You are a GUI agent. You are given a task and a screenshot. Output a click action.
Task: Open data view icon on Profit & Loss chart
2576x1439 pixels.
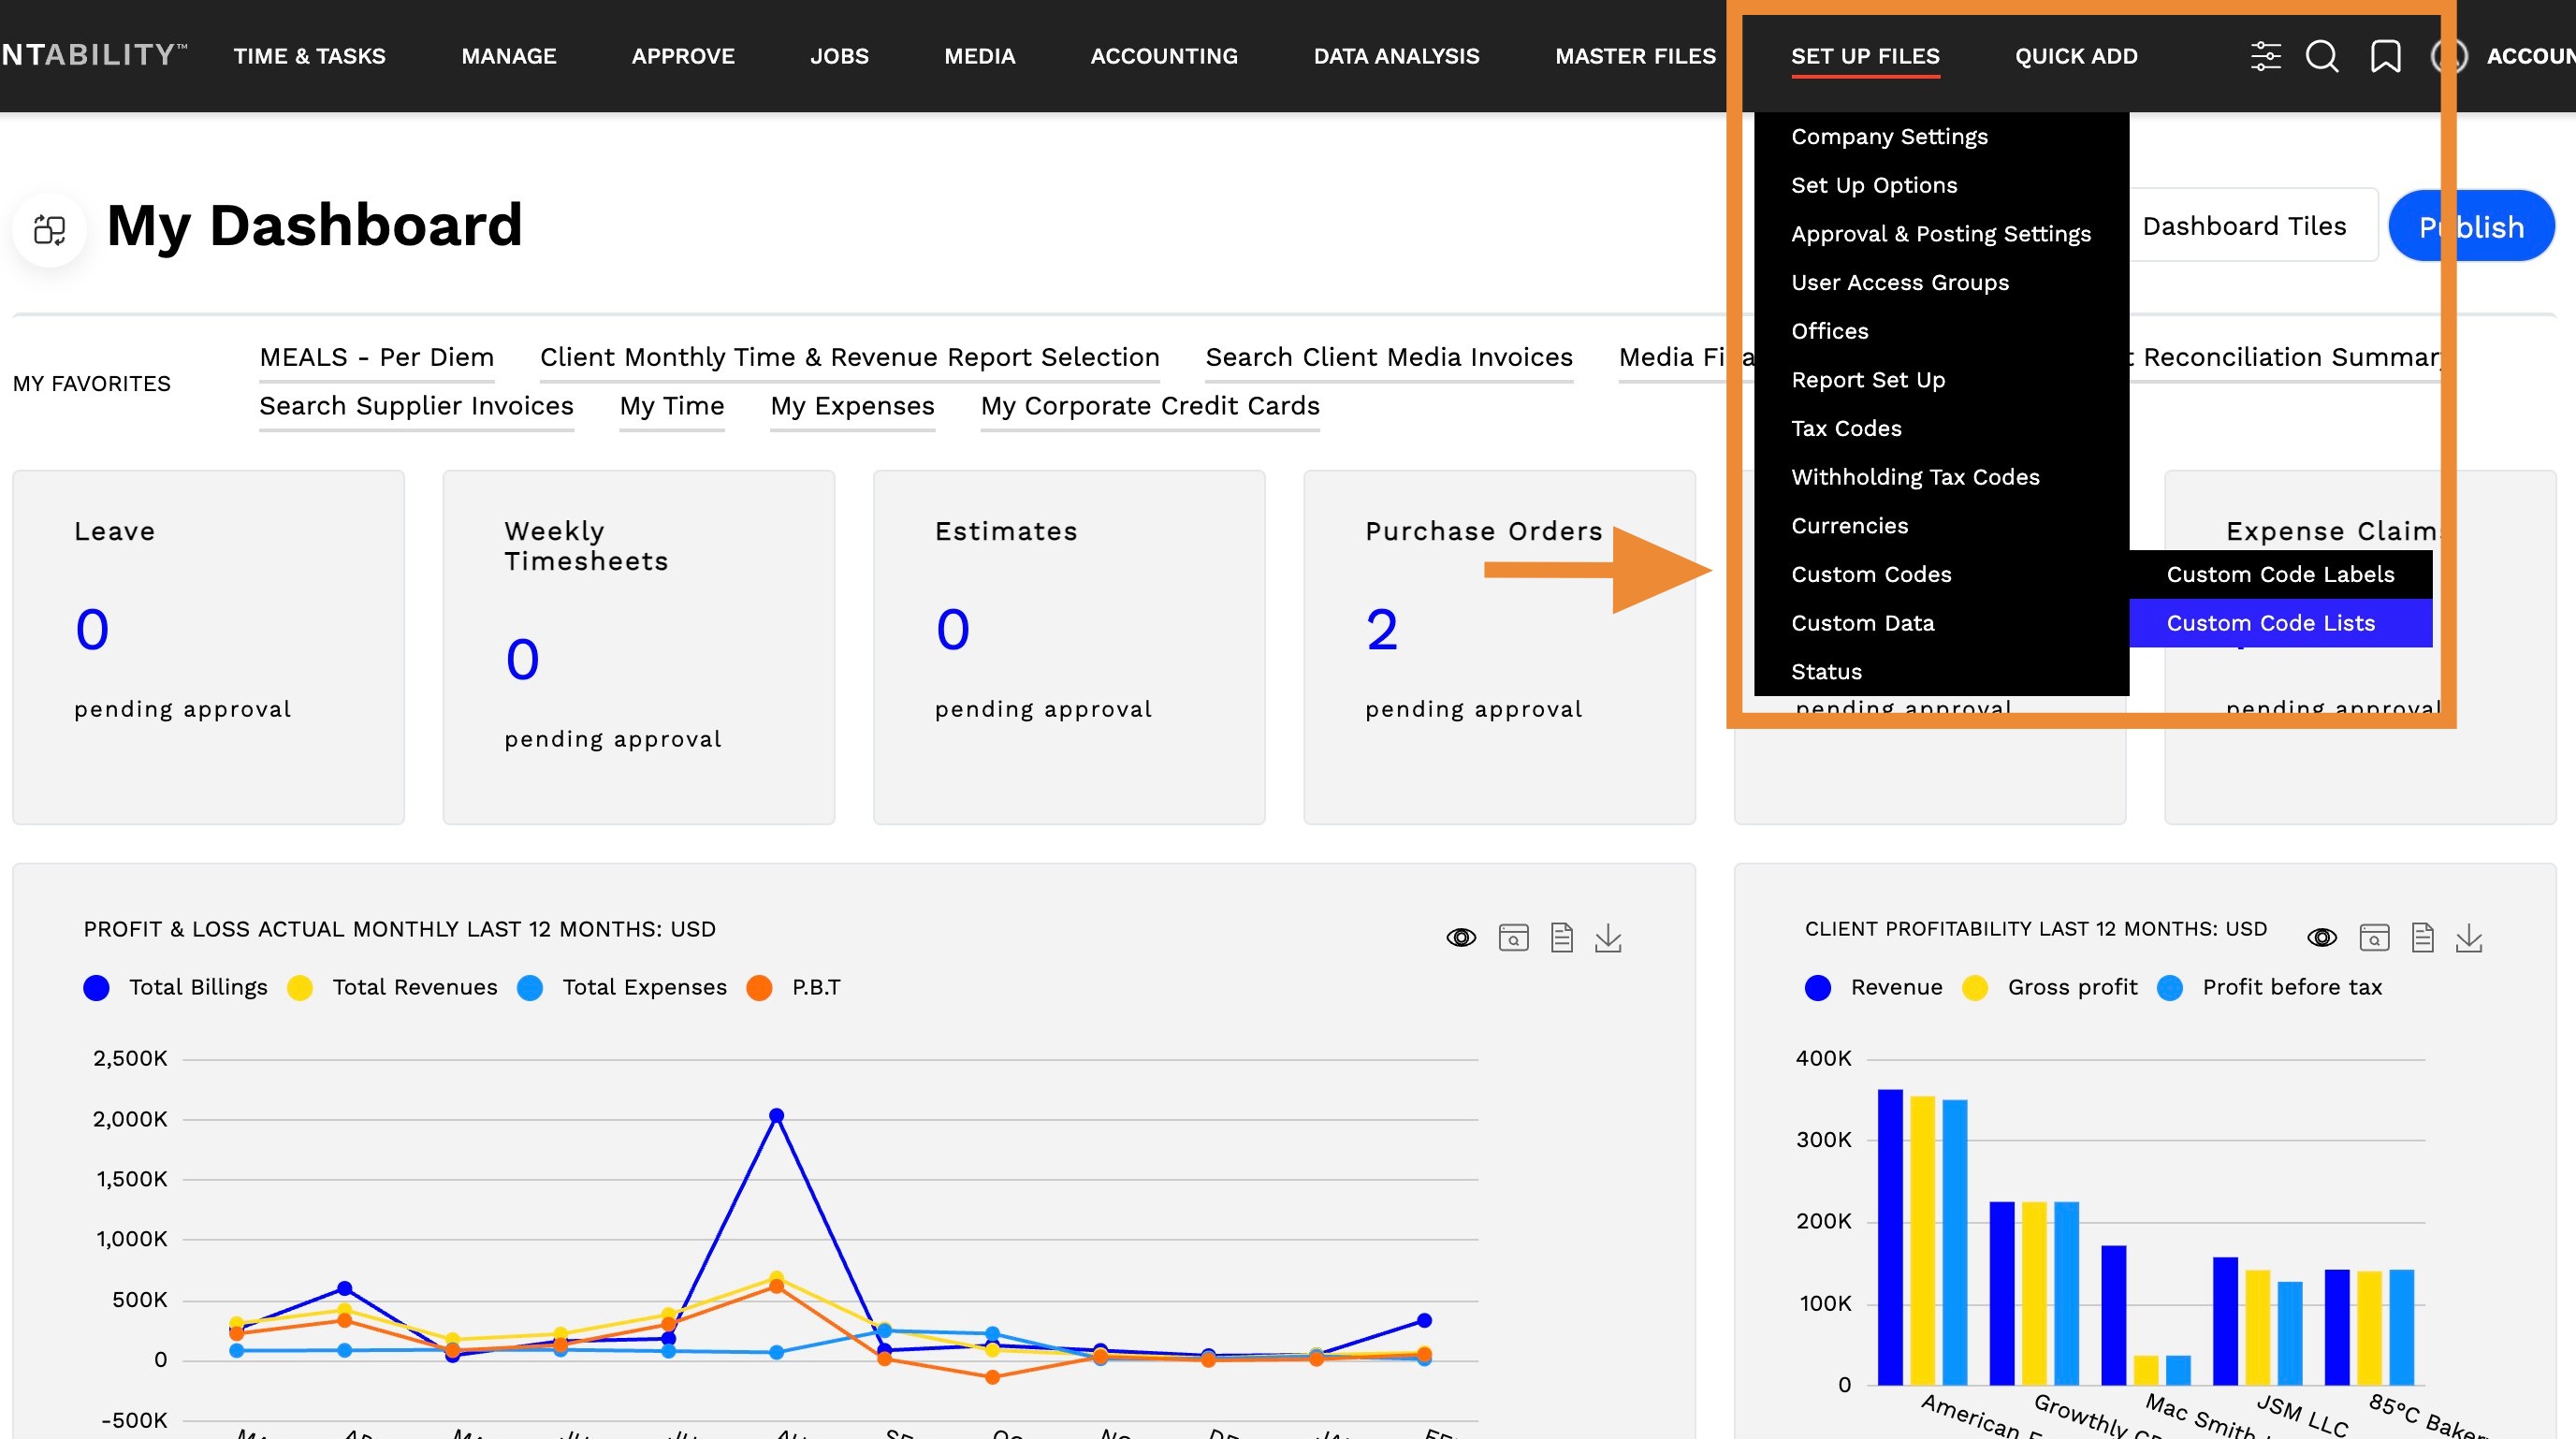coord(1513,937)
